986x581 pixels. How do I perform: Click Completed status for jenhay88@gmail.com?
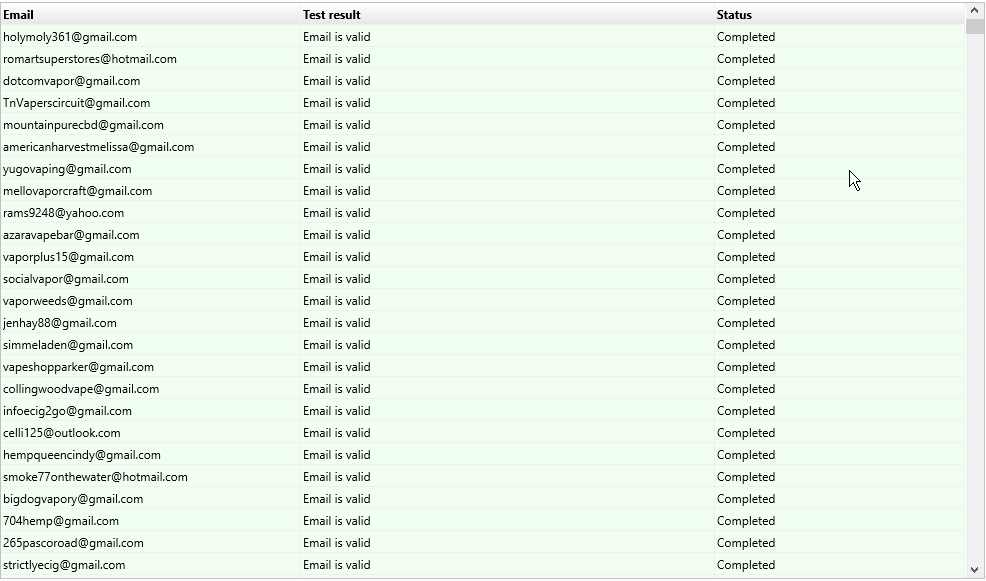(x=746, y=323)
